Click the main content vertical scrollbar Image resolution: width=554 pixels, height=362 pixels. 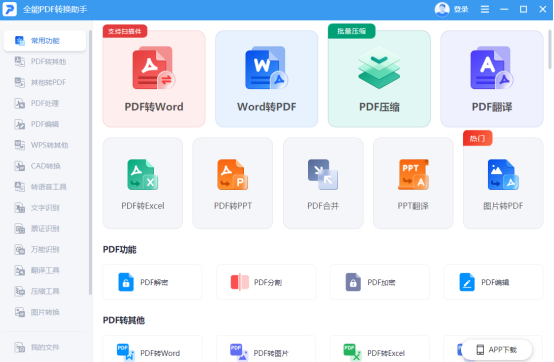(x=550, y=49)
